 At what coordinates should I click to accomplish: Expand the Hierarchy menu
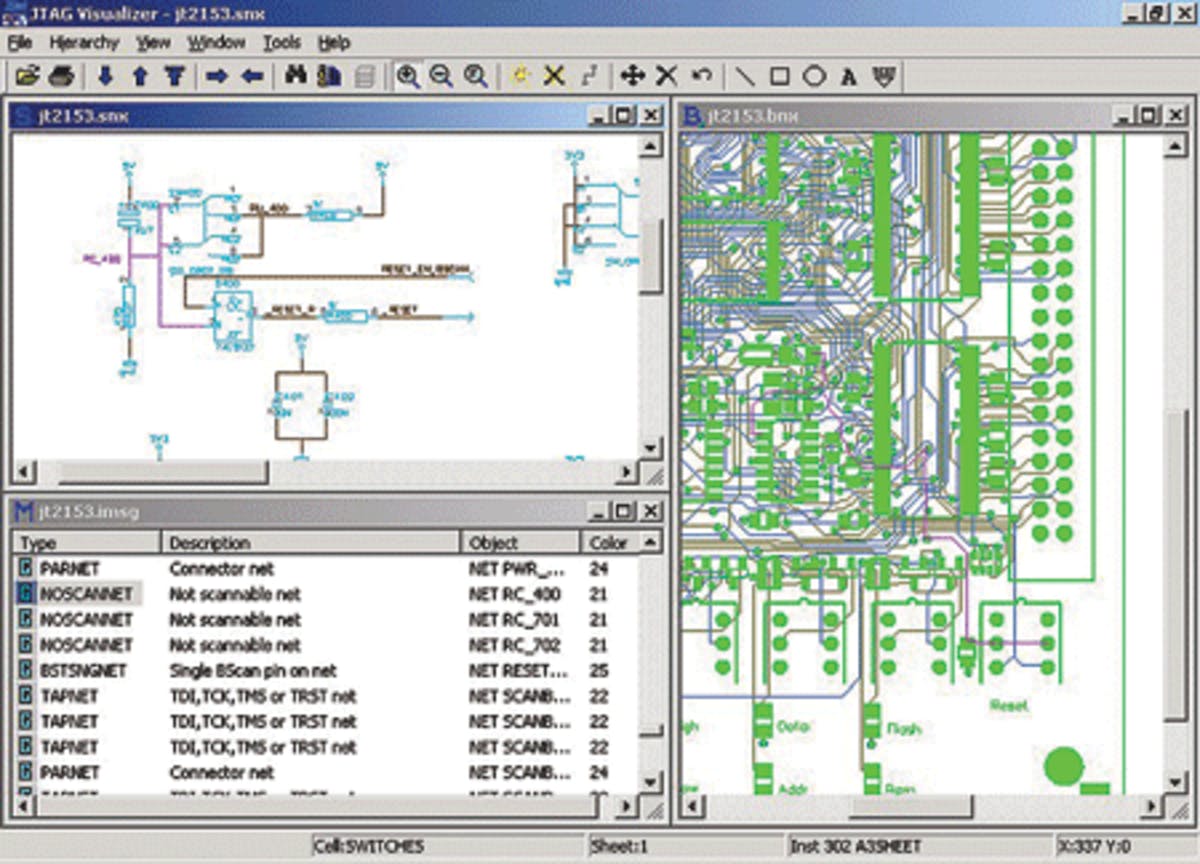85,42
